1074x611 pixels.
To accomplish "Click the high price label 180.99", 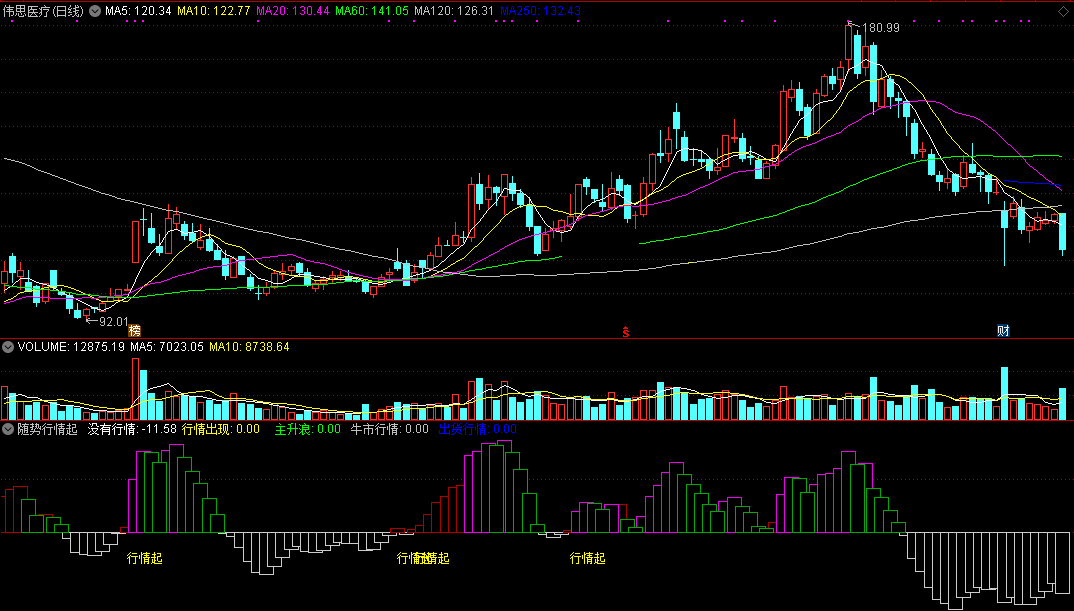I will click(x=880, y=28).
